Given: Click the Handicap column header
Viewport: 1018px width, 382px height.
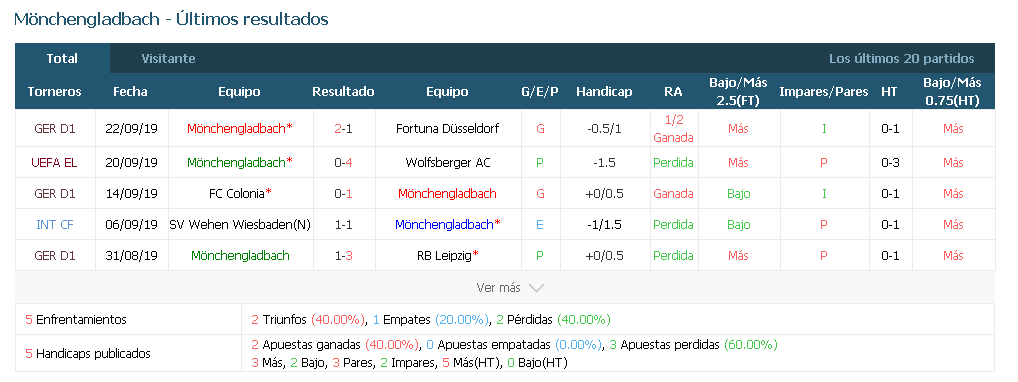Looking at the screenshot, I should (604, 92).
